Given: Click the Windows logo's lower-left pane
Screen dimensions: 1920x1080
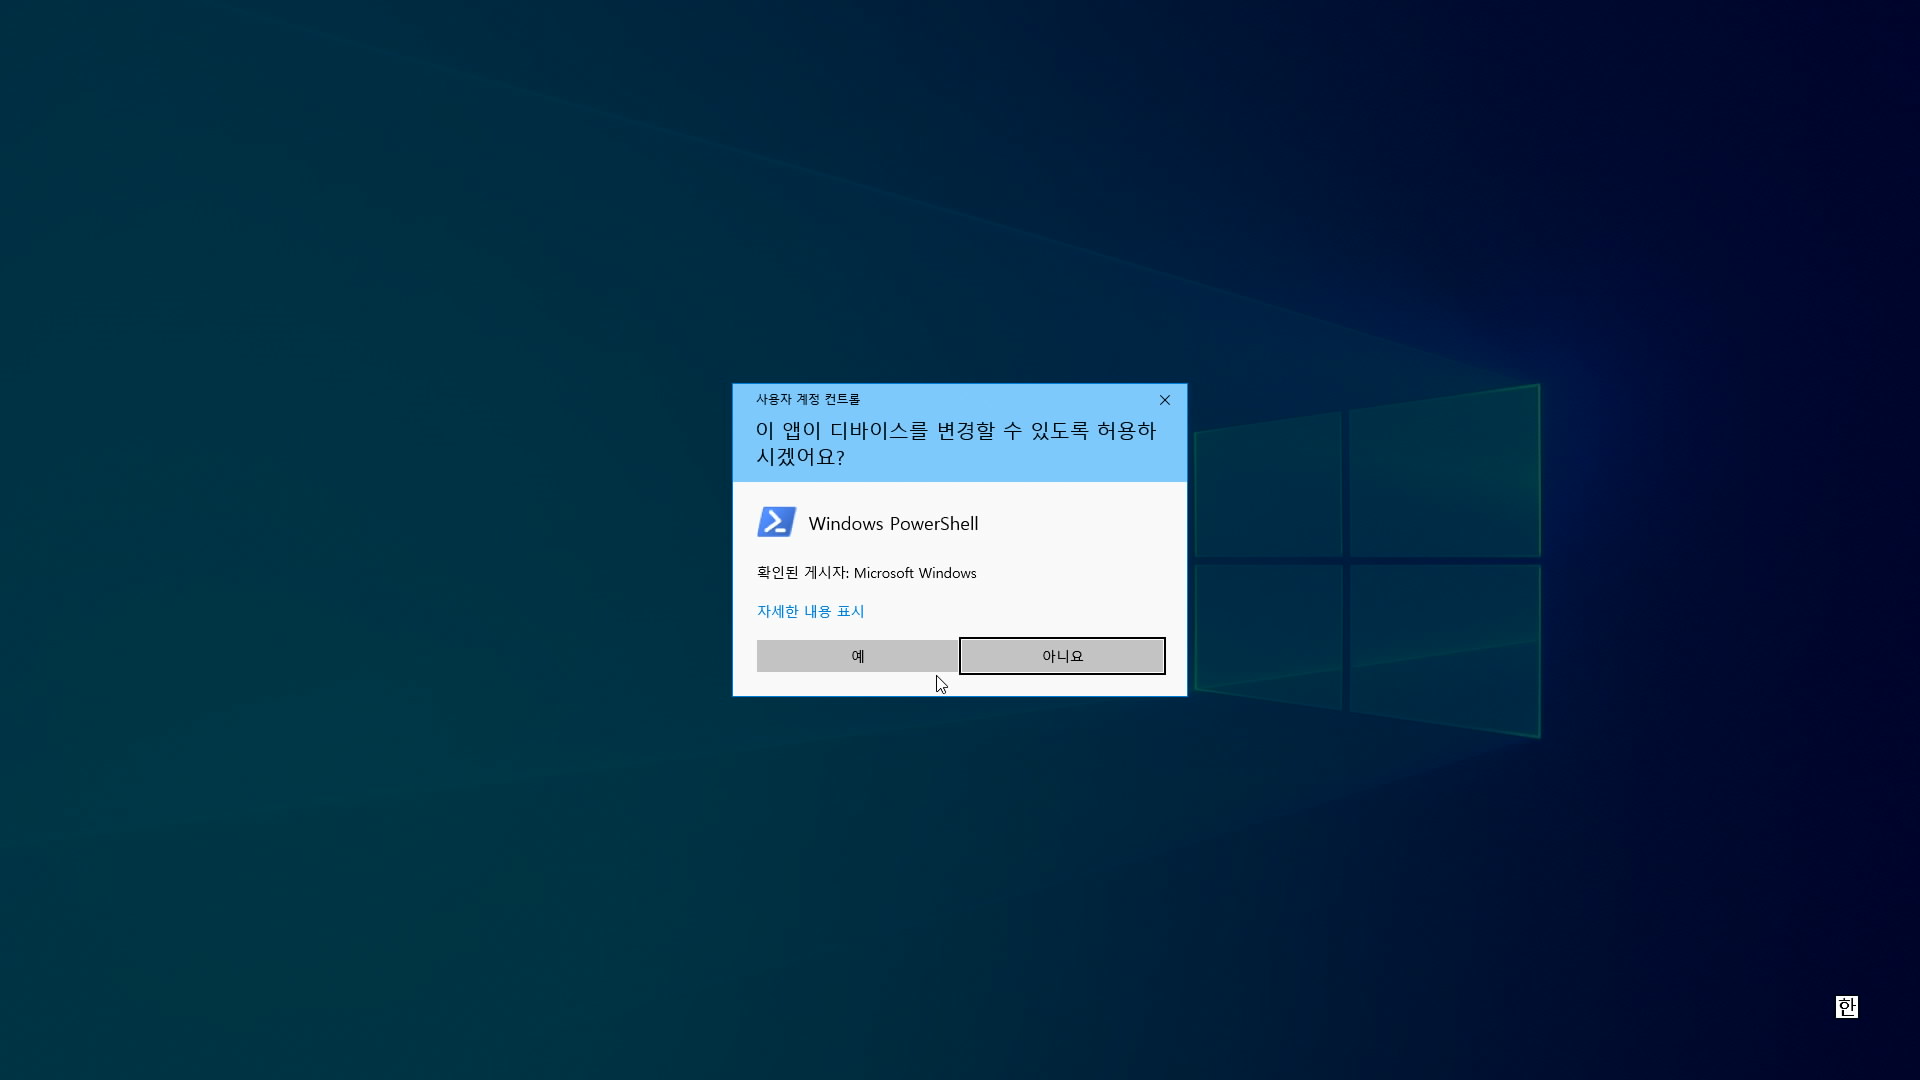Looking at the screenshot, I should pyautogui.click(x=1268, y=630).
